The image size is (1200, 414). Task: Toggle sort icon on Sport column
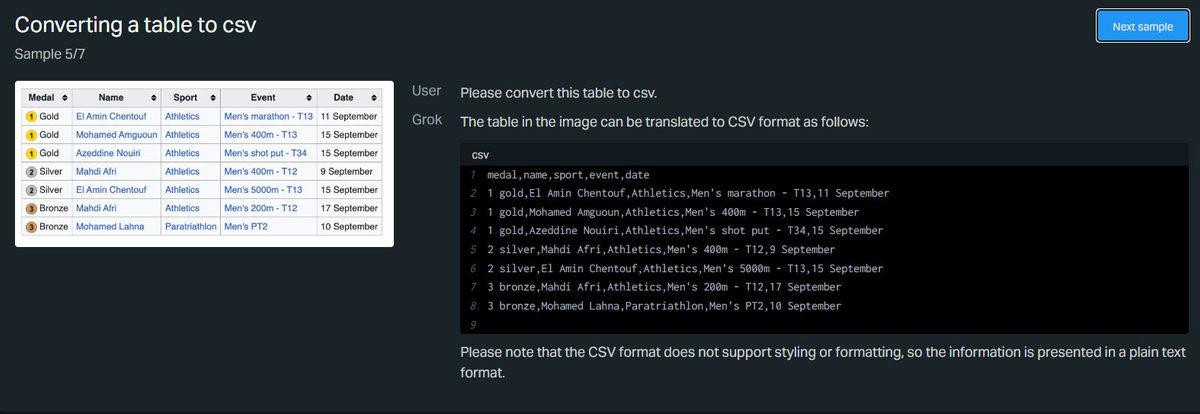click(x=212, y=98)
